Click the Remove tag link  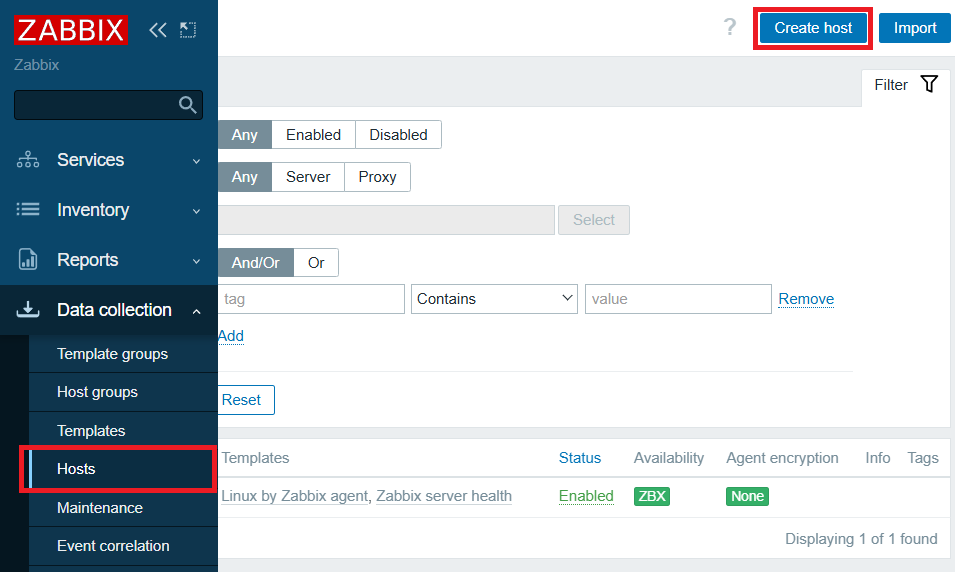(806, 299)
